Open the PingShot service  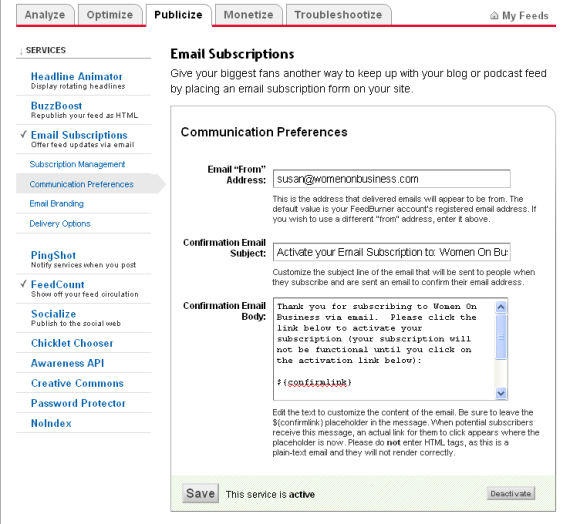(x=53, y=255)
